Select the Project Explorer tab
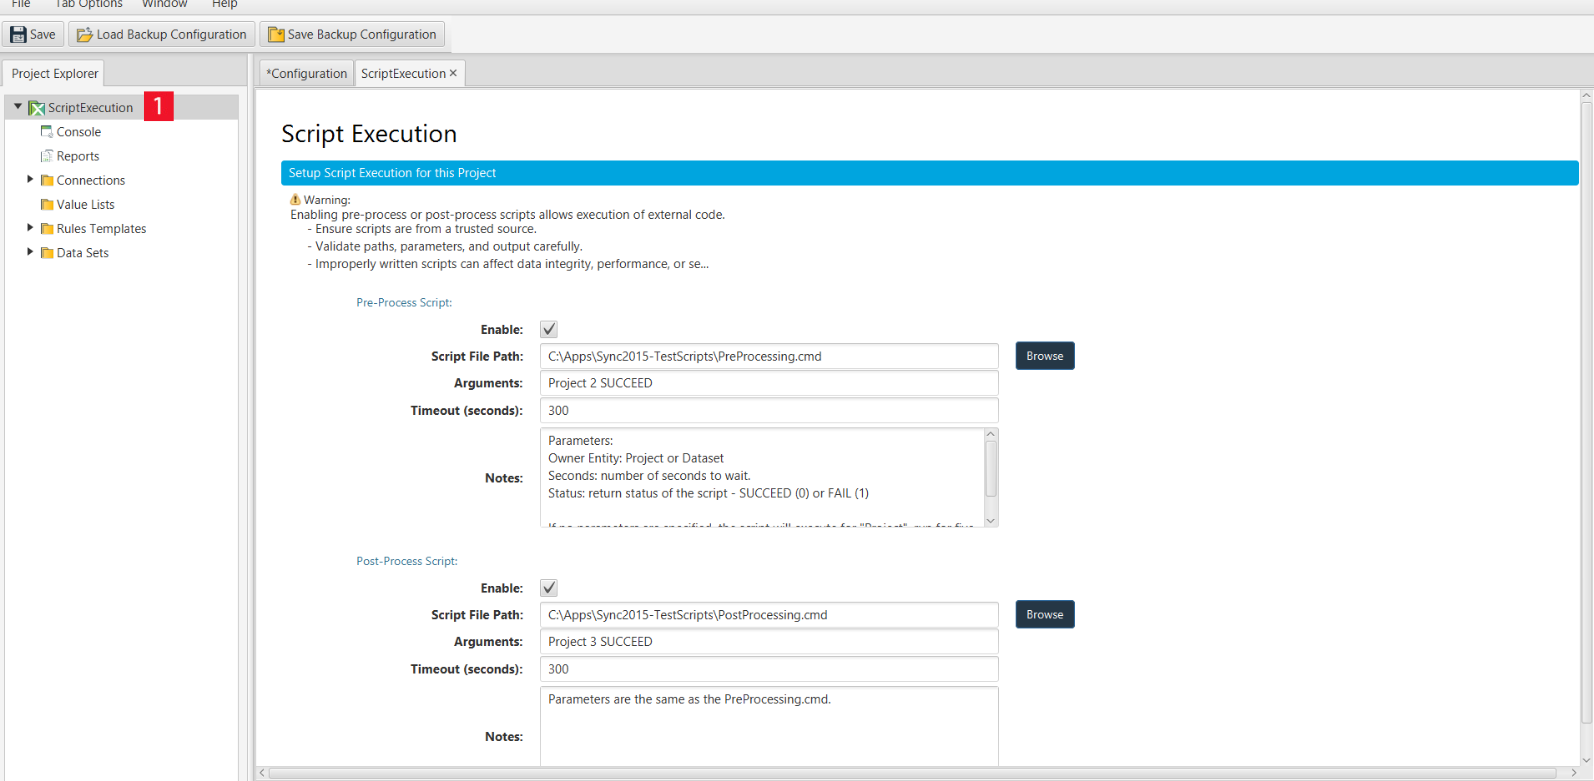This screenshot has width=1594, height=781. point(55,73)
